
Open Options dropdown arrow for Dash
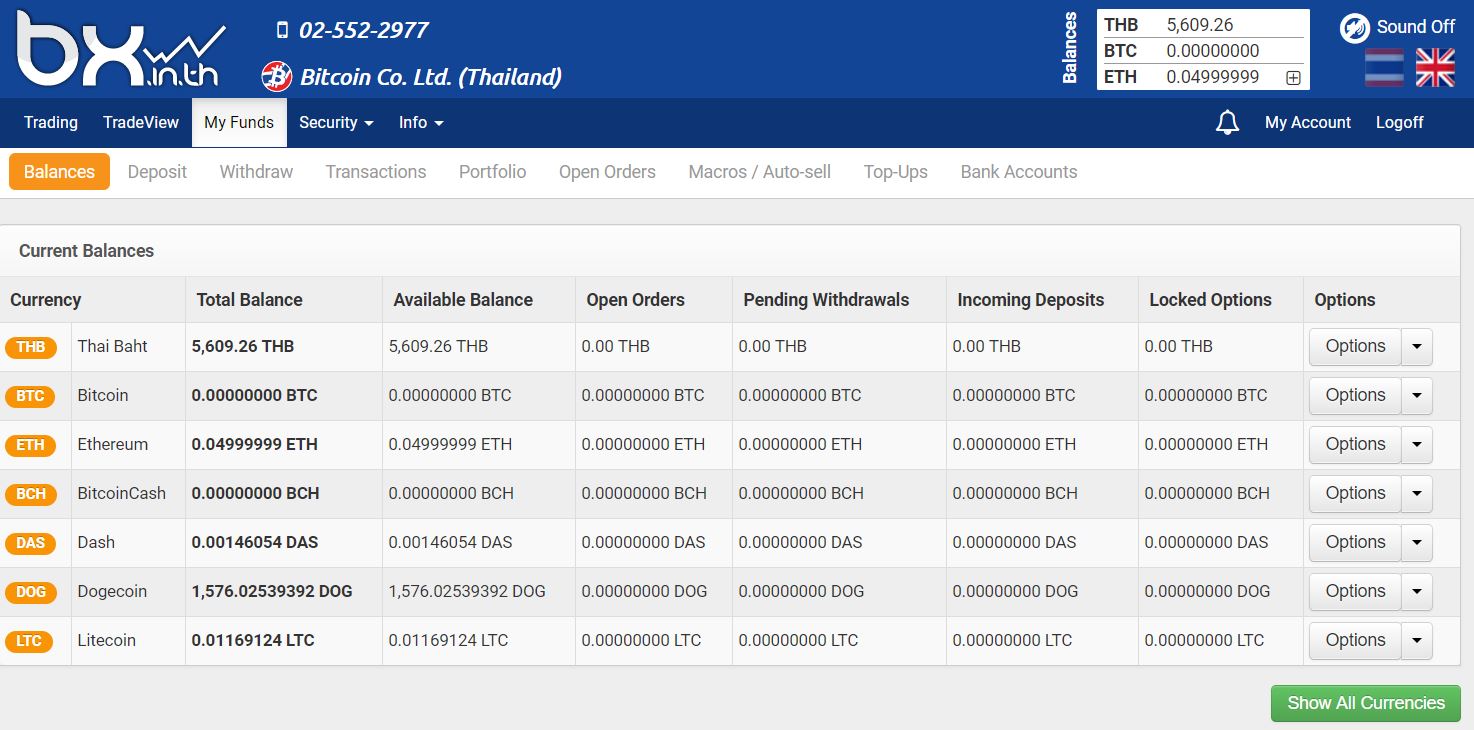[1417, 543]
